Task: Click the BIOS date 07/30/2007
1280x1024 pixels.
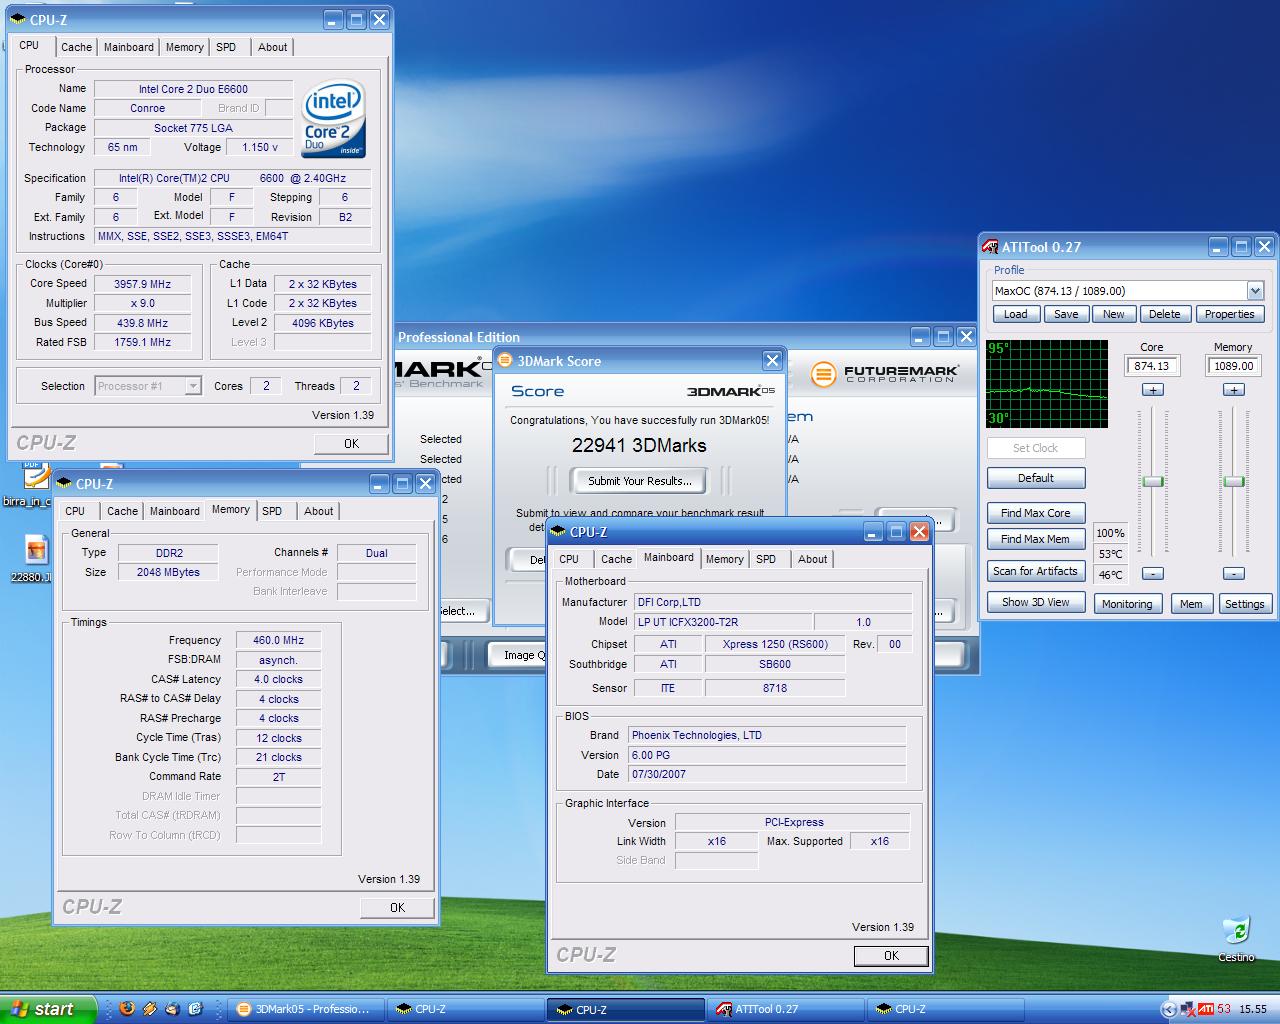Action: [x=767, y=774]
